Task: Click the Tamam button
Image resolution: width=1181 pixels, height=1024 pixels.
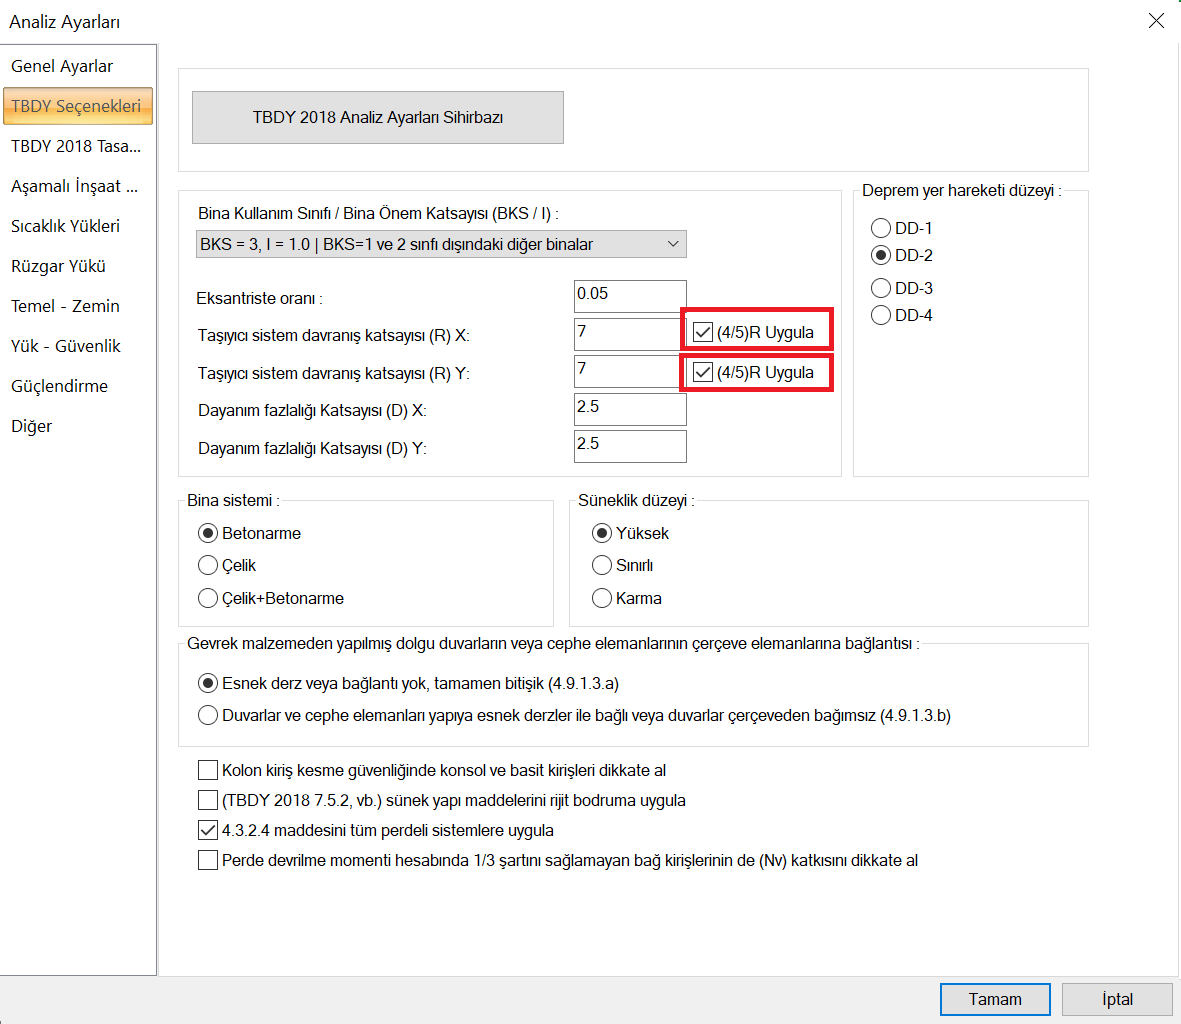Action: coord(994,999)
